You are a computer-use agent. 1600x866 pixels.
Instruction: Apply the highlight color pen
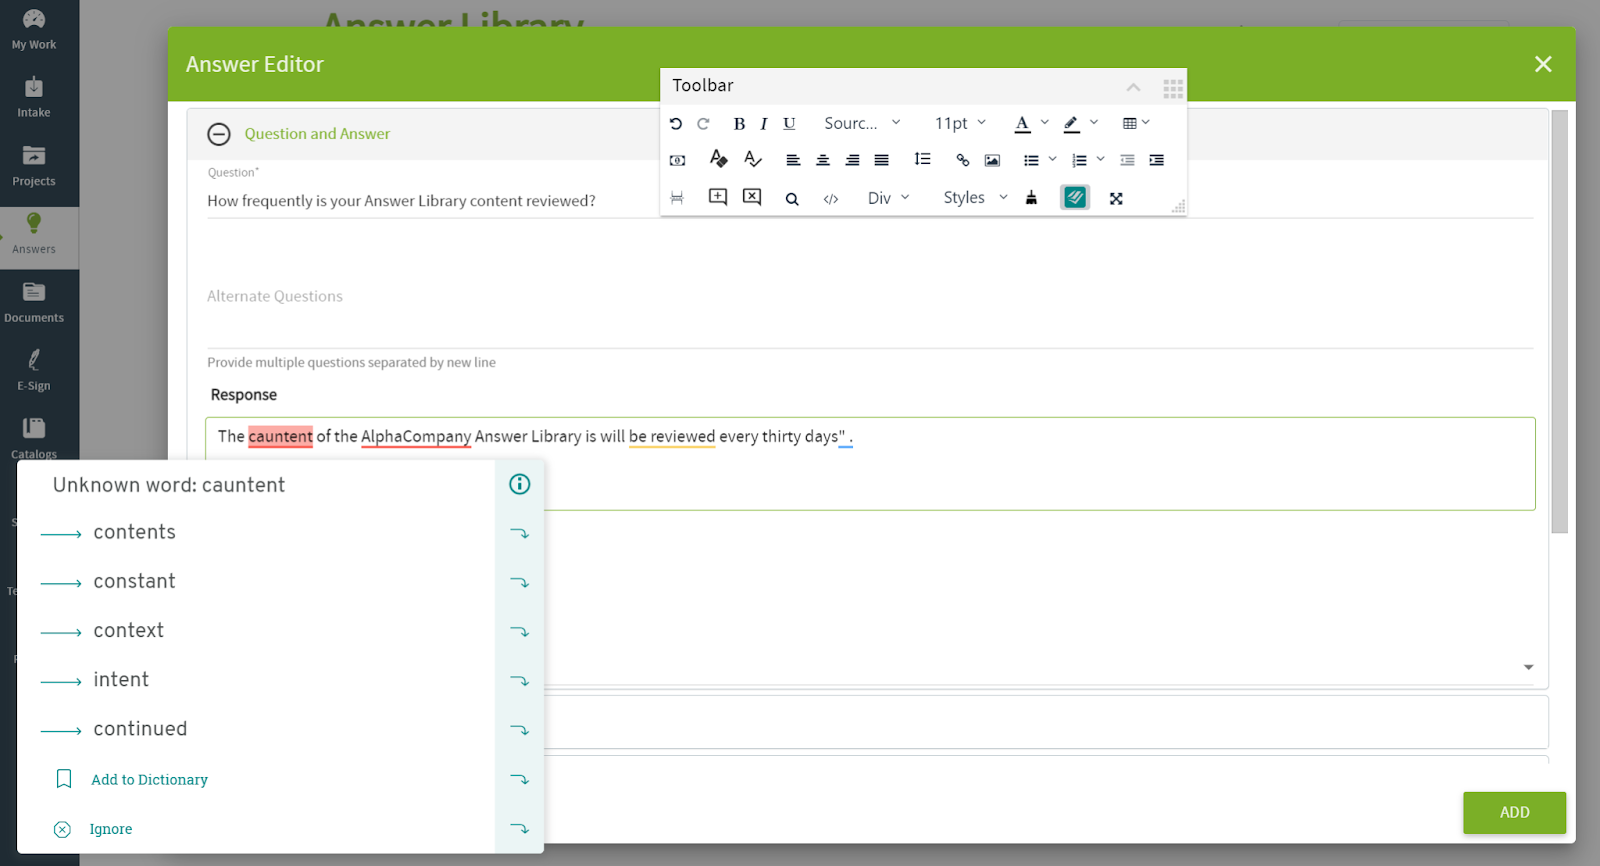pyautogui.click(x=1071, y=123)
